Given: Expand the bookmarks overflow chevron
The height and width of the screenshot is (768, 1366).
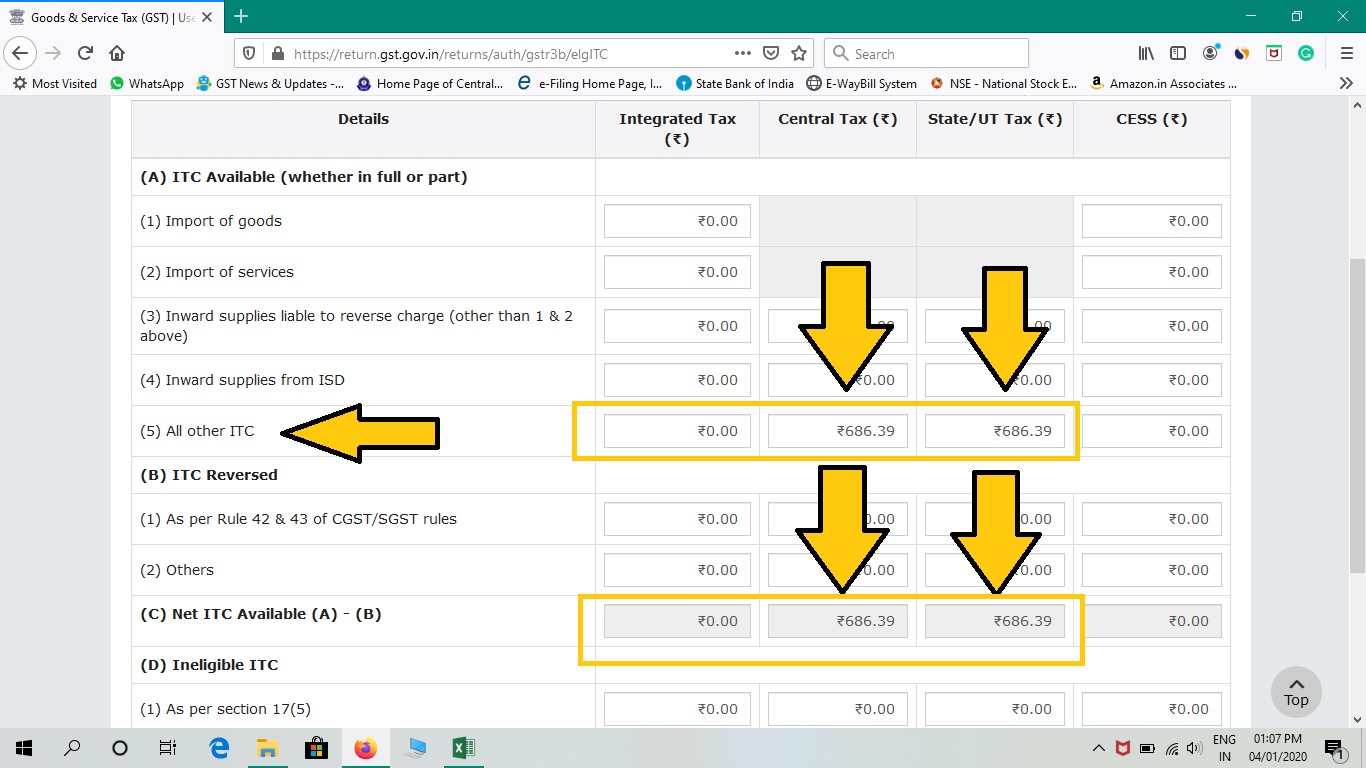Looking at the screenshot, I should pyautogui.click(x=1347, y=84).
